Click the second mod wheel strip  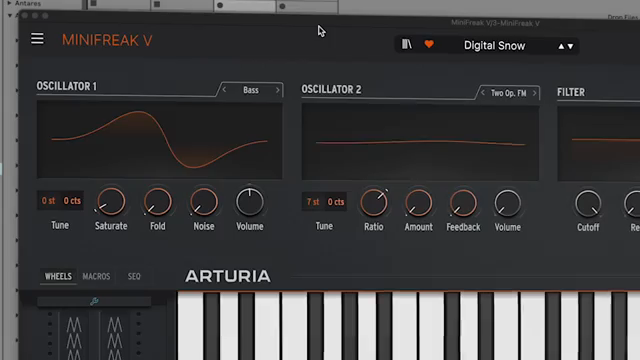115,337
